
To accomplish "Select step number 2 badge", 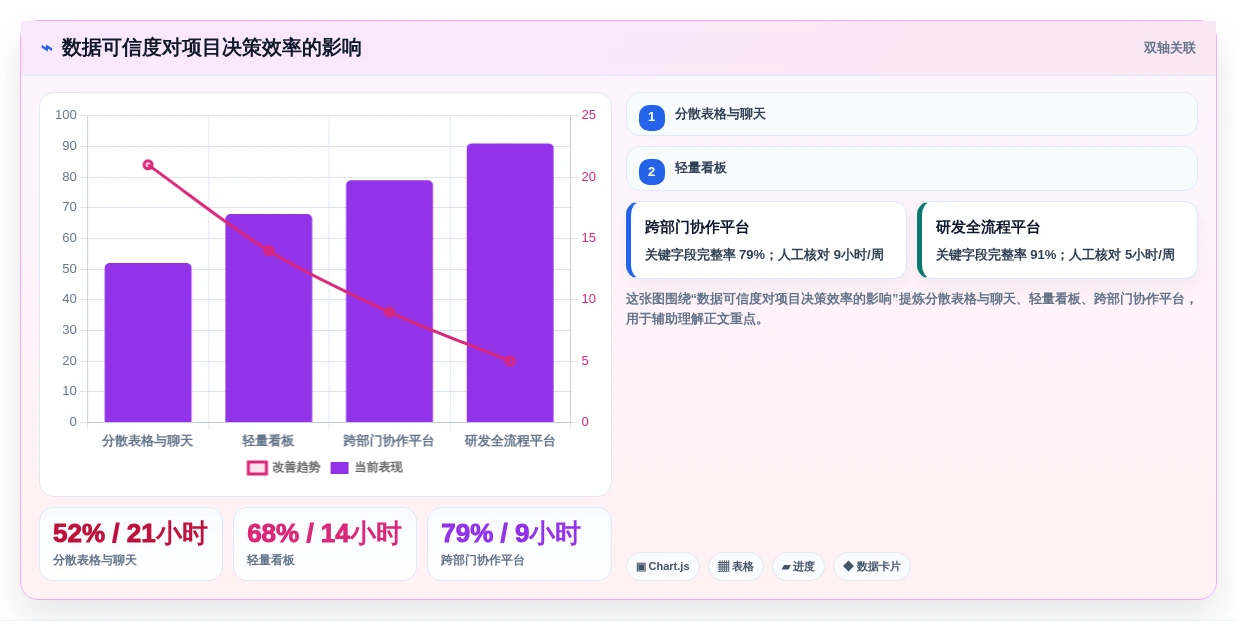I will click(651, 172).
